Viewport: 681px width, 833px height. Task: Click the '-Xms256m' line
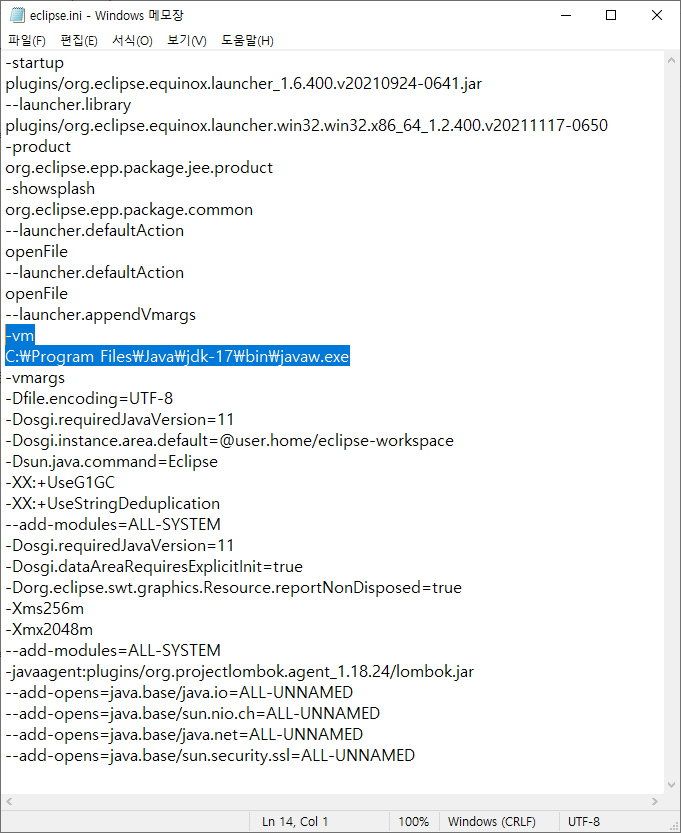(x=45, y=609)
